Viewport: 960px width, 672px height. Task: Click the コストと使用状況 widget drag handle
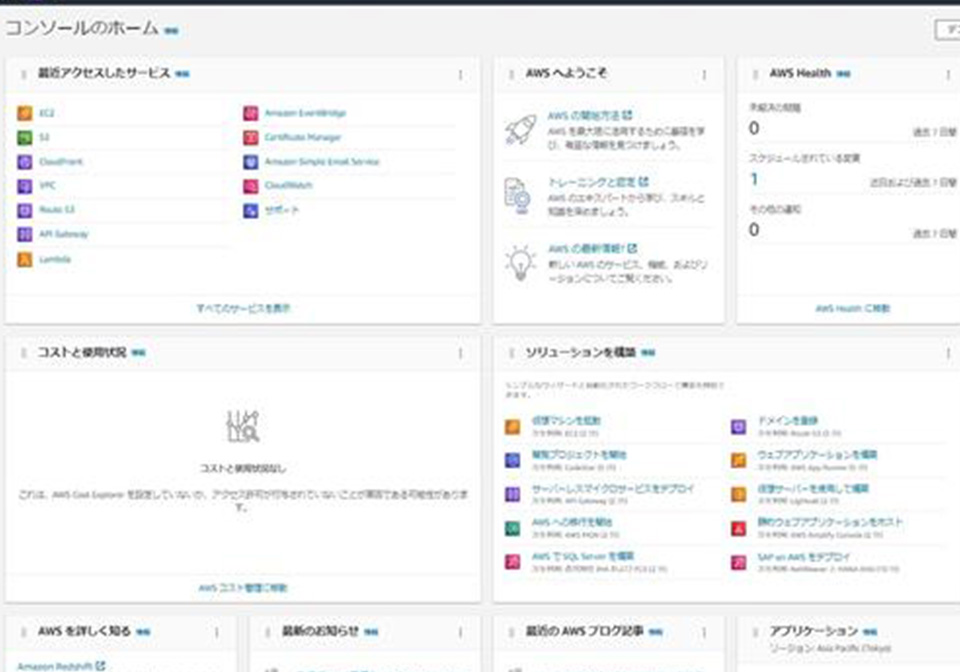23,353
